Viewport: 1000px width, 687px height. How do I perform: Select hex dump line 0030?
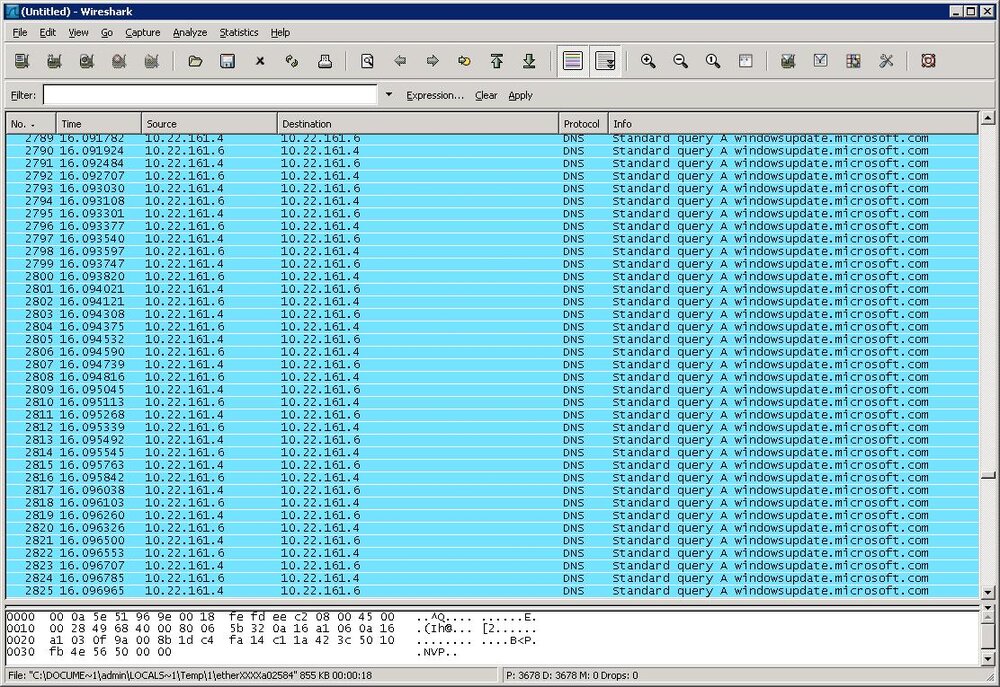(x=232, y=652)
